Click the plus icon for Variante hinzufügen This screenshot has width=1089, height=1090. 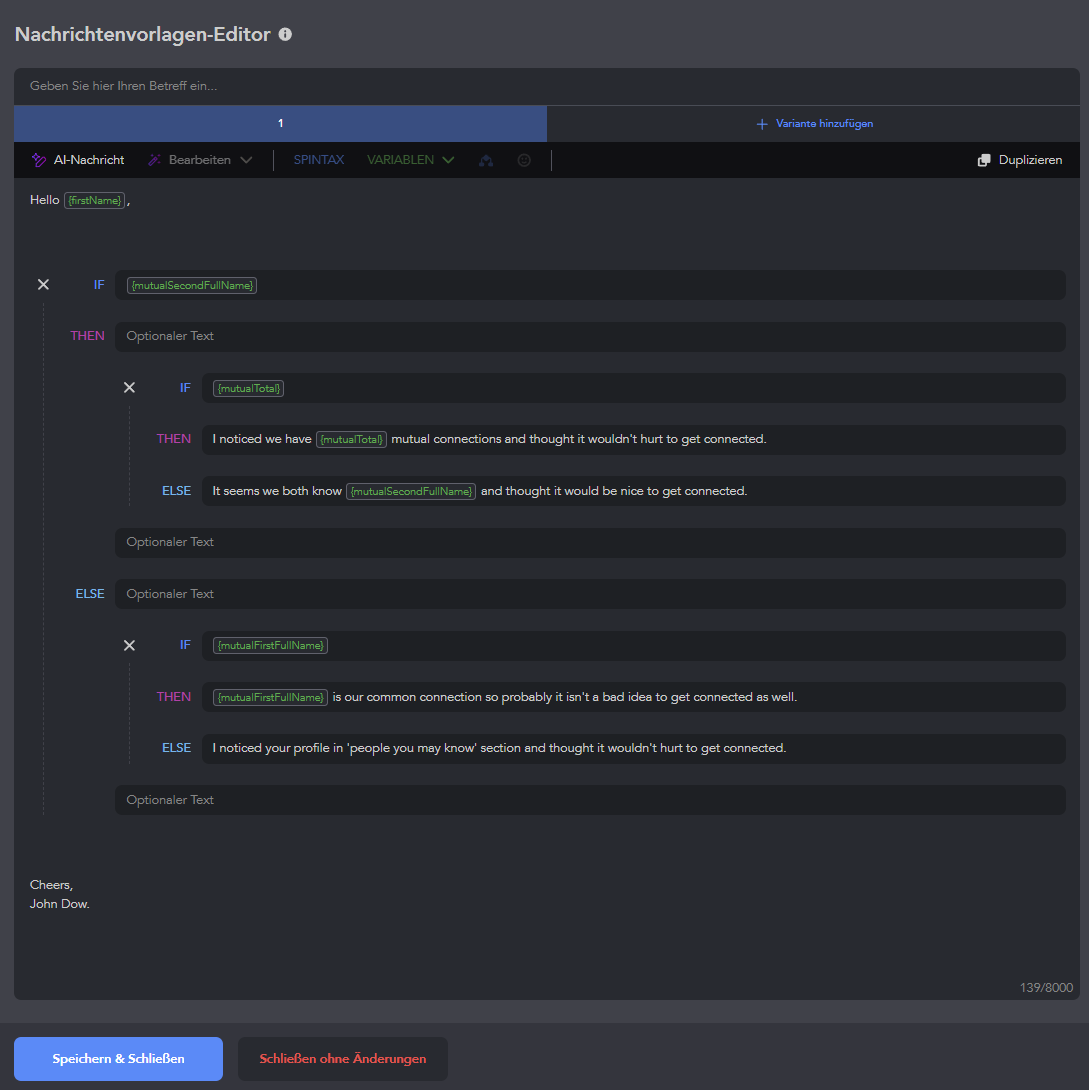[x=762, y=124]
